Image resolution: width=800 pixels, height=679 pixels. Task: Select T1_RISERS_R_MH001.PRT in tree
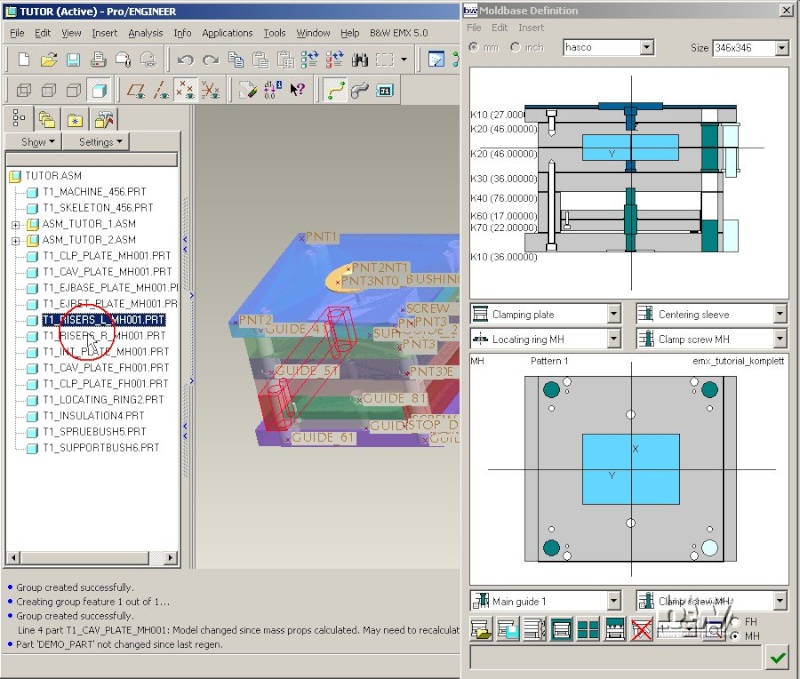[x=104, y=336]
